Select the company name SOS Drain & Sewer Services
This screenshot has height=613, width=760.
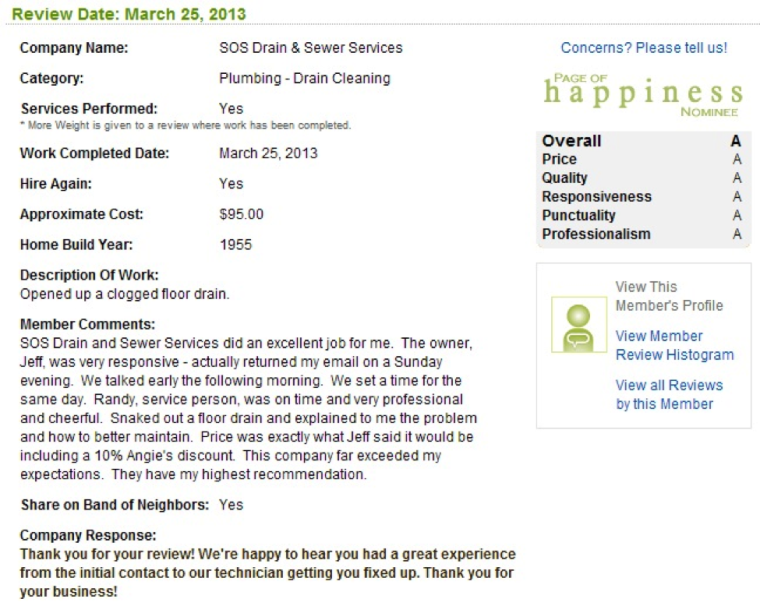point(311,47)
